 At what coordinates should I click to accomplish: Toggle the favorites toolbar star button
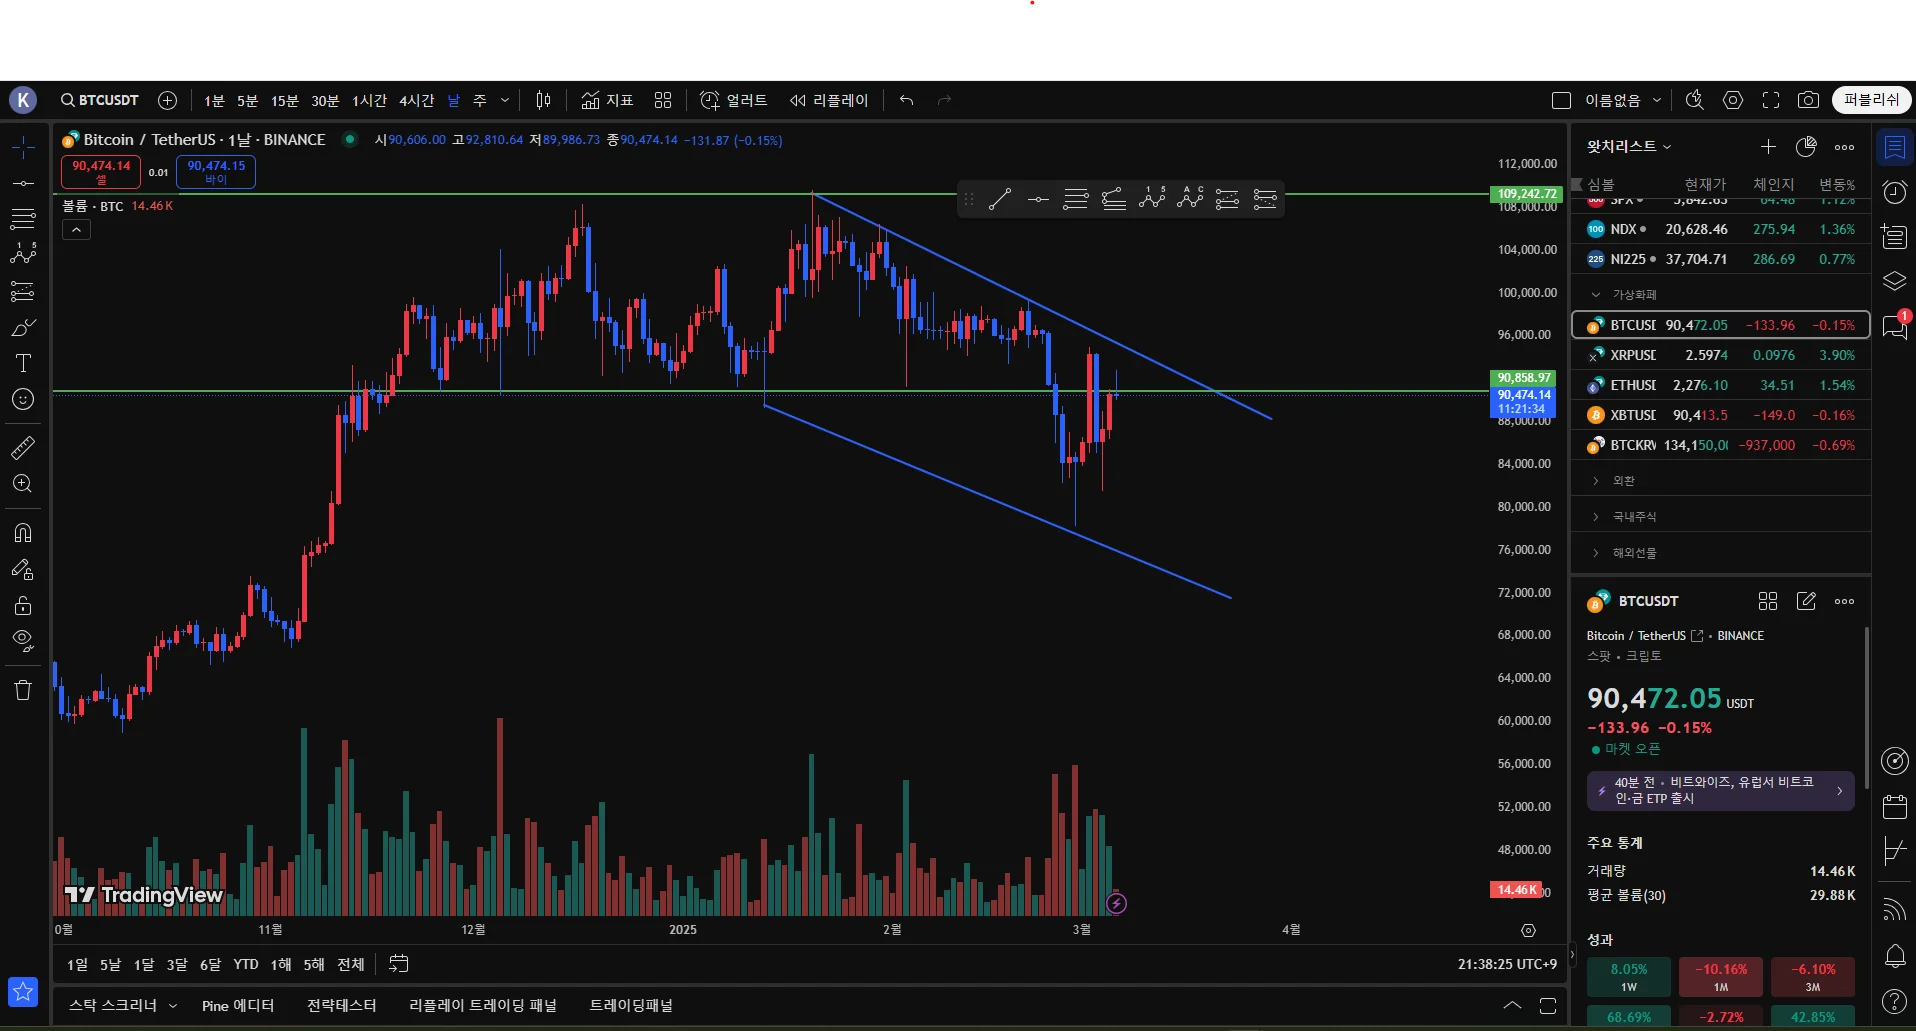[x=23, y=992]
